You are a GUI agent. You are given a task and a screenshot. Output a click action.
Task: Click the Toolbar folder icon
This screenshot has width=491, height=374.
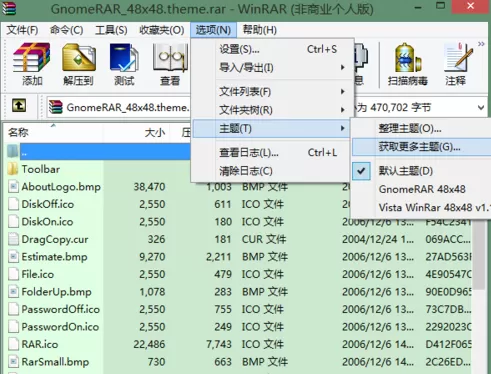tap(13, 169)
